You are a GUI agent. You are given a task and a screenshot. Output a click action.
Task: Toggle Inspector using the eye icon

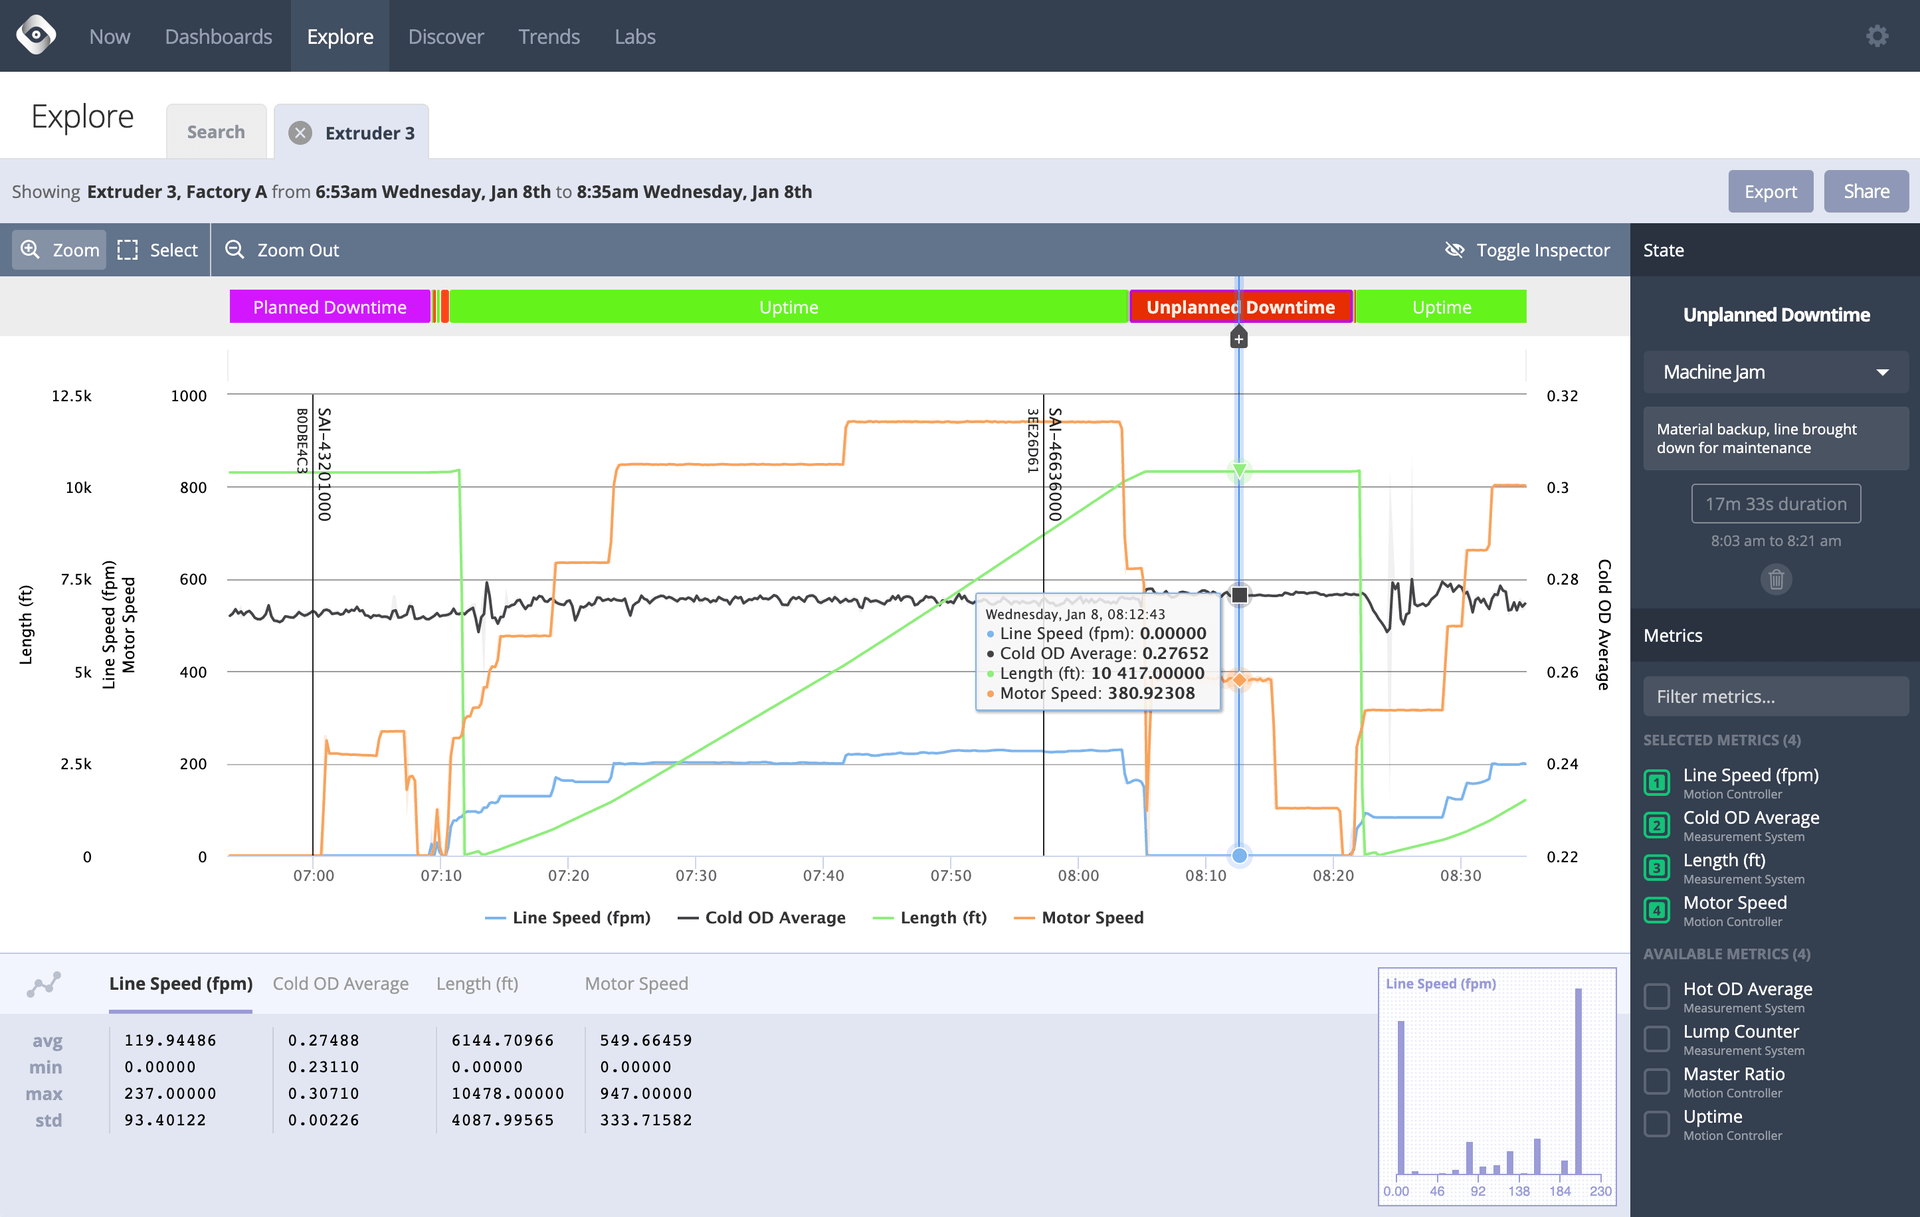coord(1455,250)
